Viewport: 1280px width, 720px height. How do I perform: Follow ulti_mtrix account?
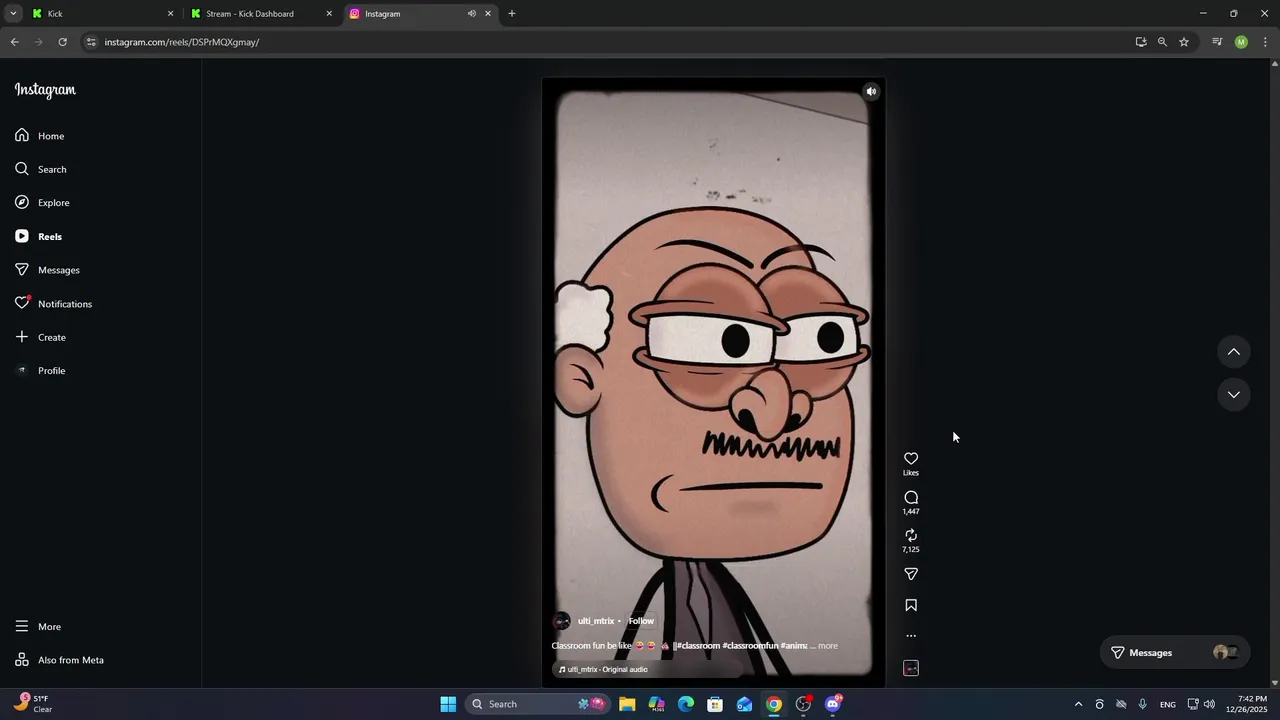641,621
